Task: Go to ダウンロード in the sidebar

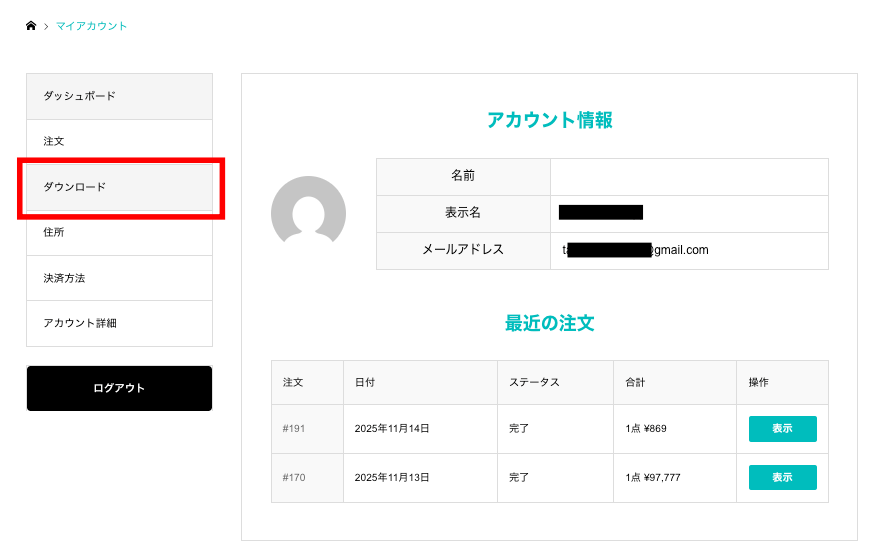Action: point(119,187)
